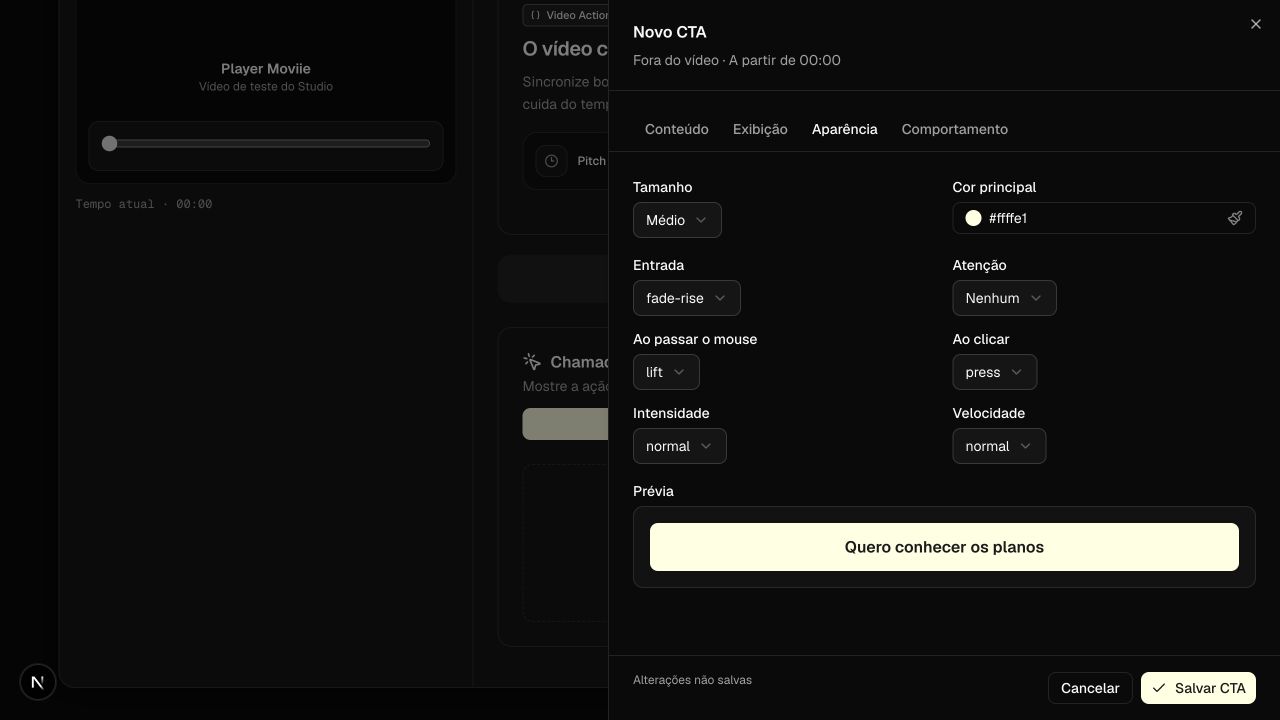The image size is (1280, 720).
Task: Click the sparkle cursor icon near Chamada
Action: pyautogui.click(x=532, y=362)
